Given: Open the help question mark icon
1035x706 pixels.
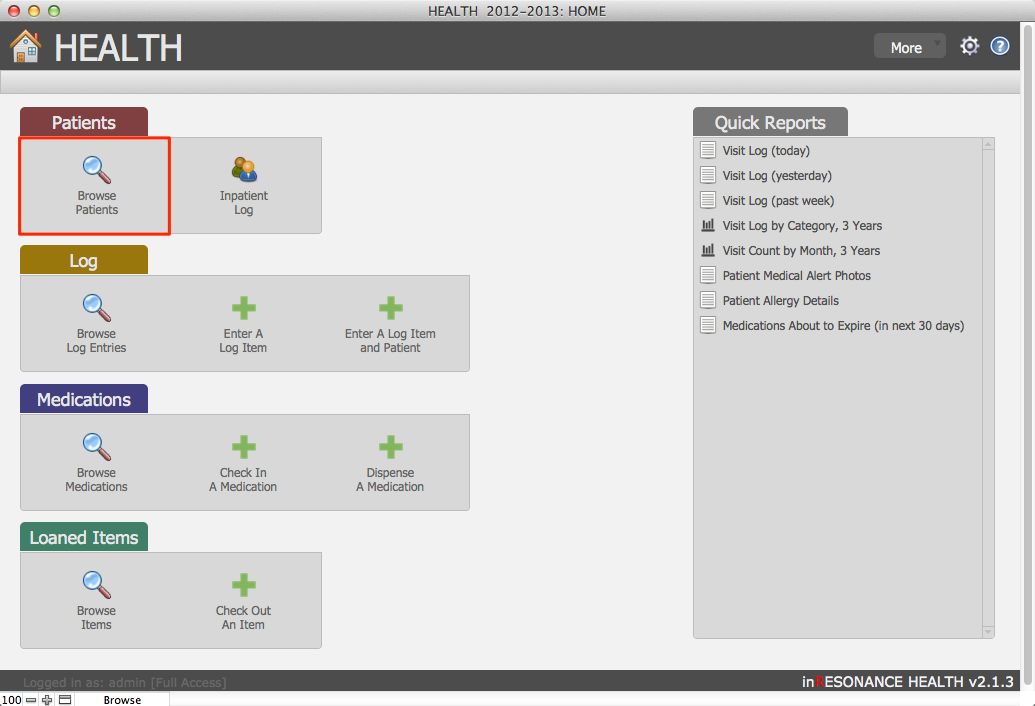Looking at the screenshot, I should tap(1000, 46).
